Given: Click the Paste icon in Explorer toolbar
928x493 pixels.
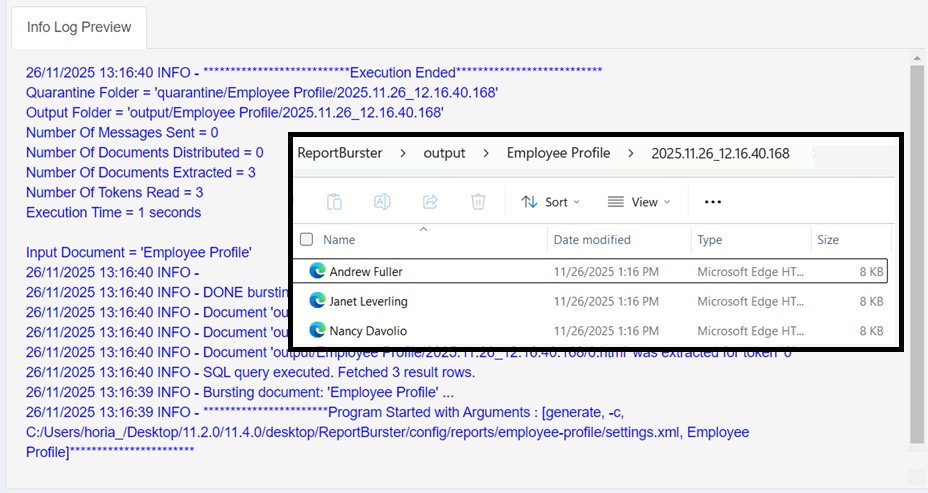Looking at the screenshot, I should coord(334,202).
